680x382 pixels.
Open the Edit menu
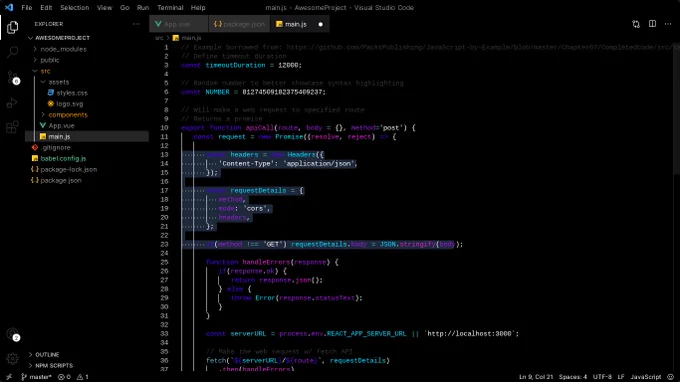pyautogui.click(x=46, y=7)
